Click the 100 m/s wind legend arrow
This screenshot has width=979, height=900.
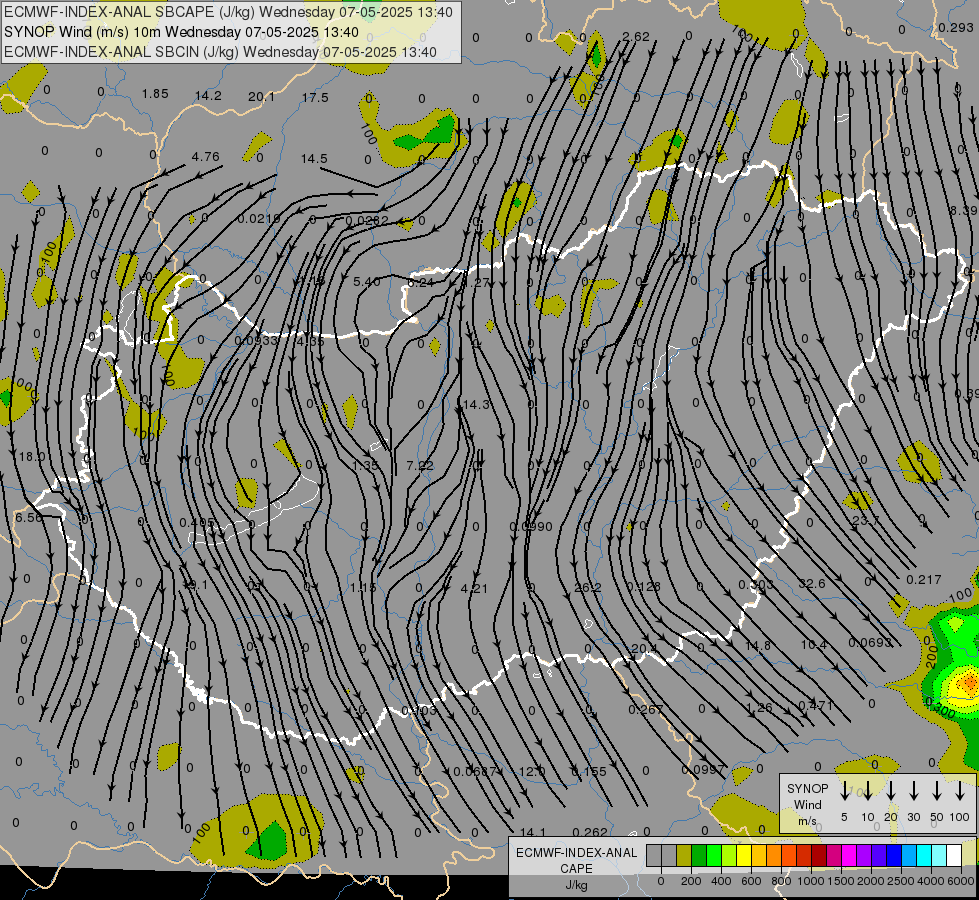click(x=960, y=791)
